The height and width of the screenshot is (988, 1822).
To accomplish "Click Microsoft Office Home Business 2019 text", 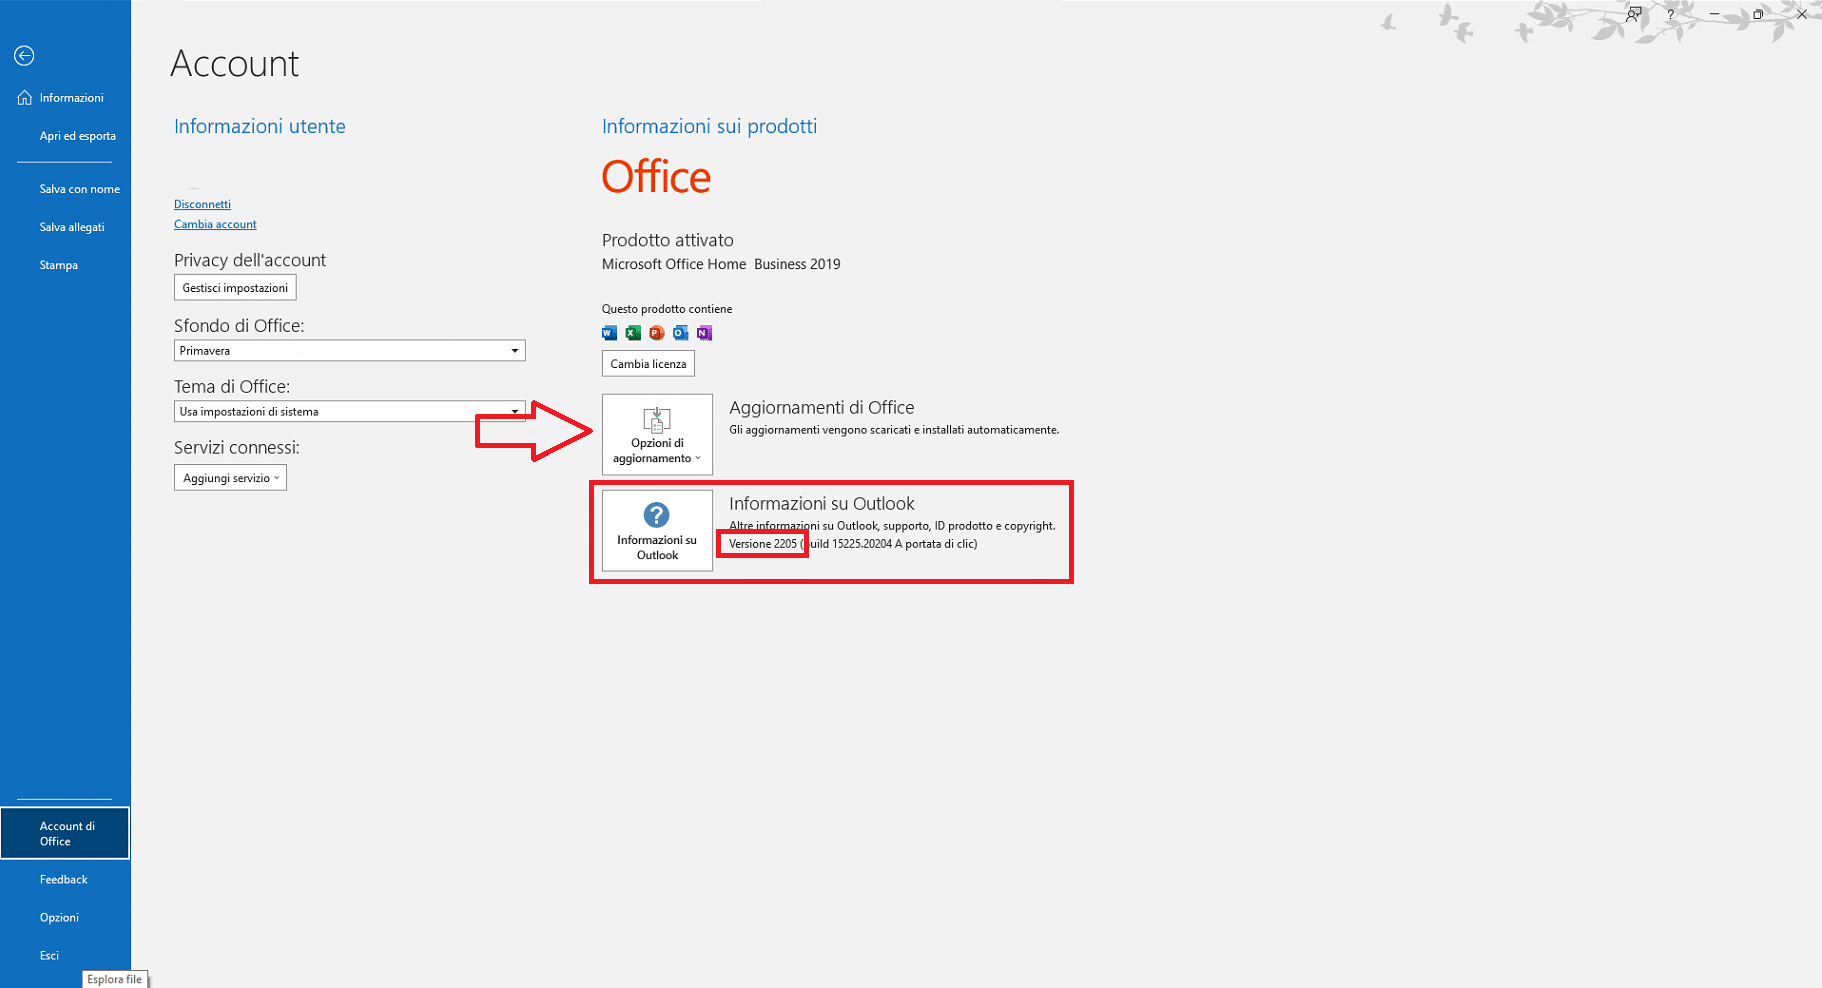I will pos(721,264).
